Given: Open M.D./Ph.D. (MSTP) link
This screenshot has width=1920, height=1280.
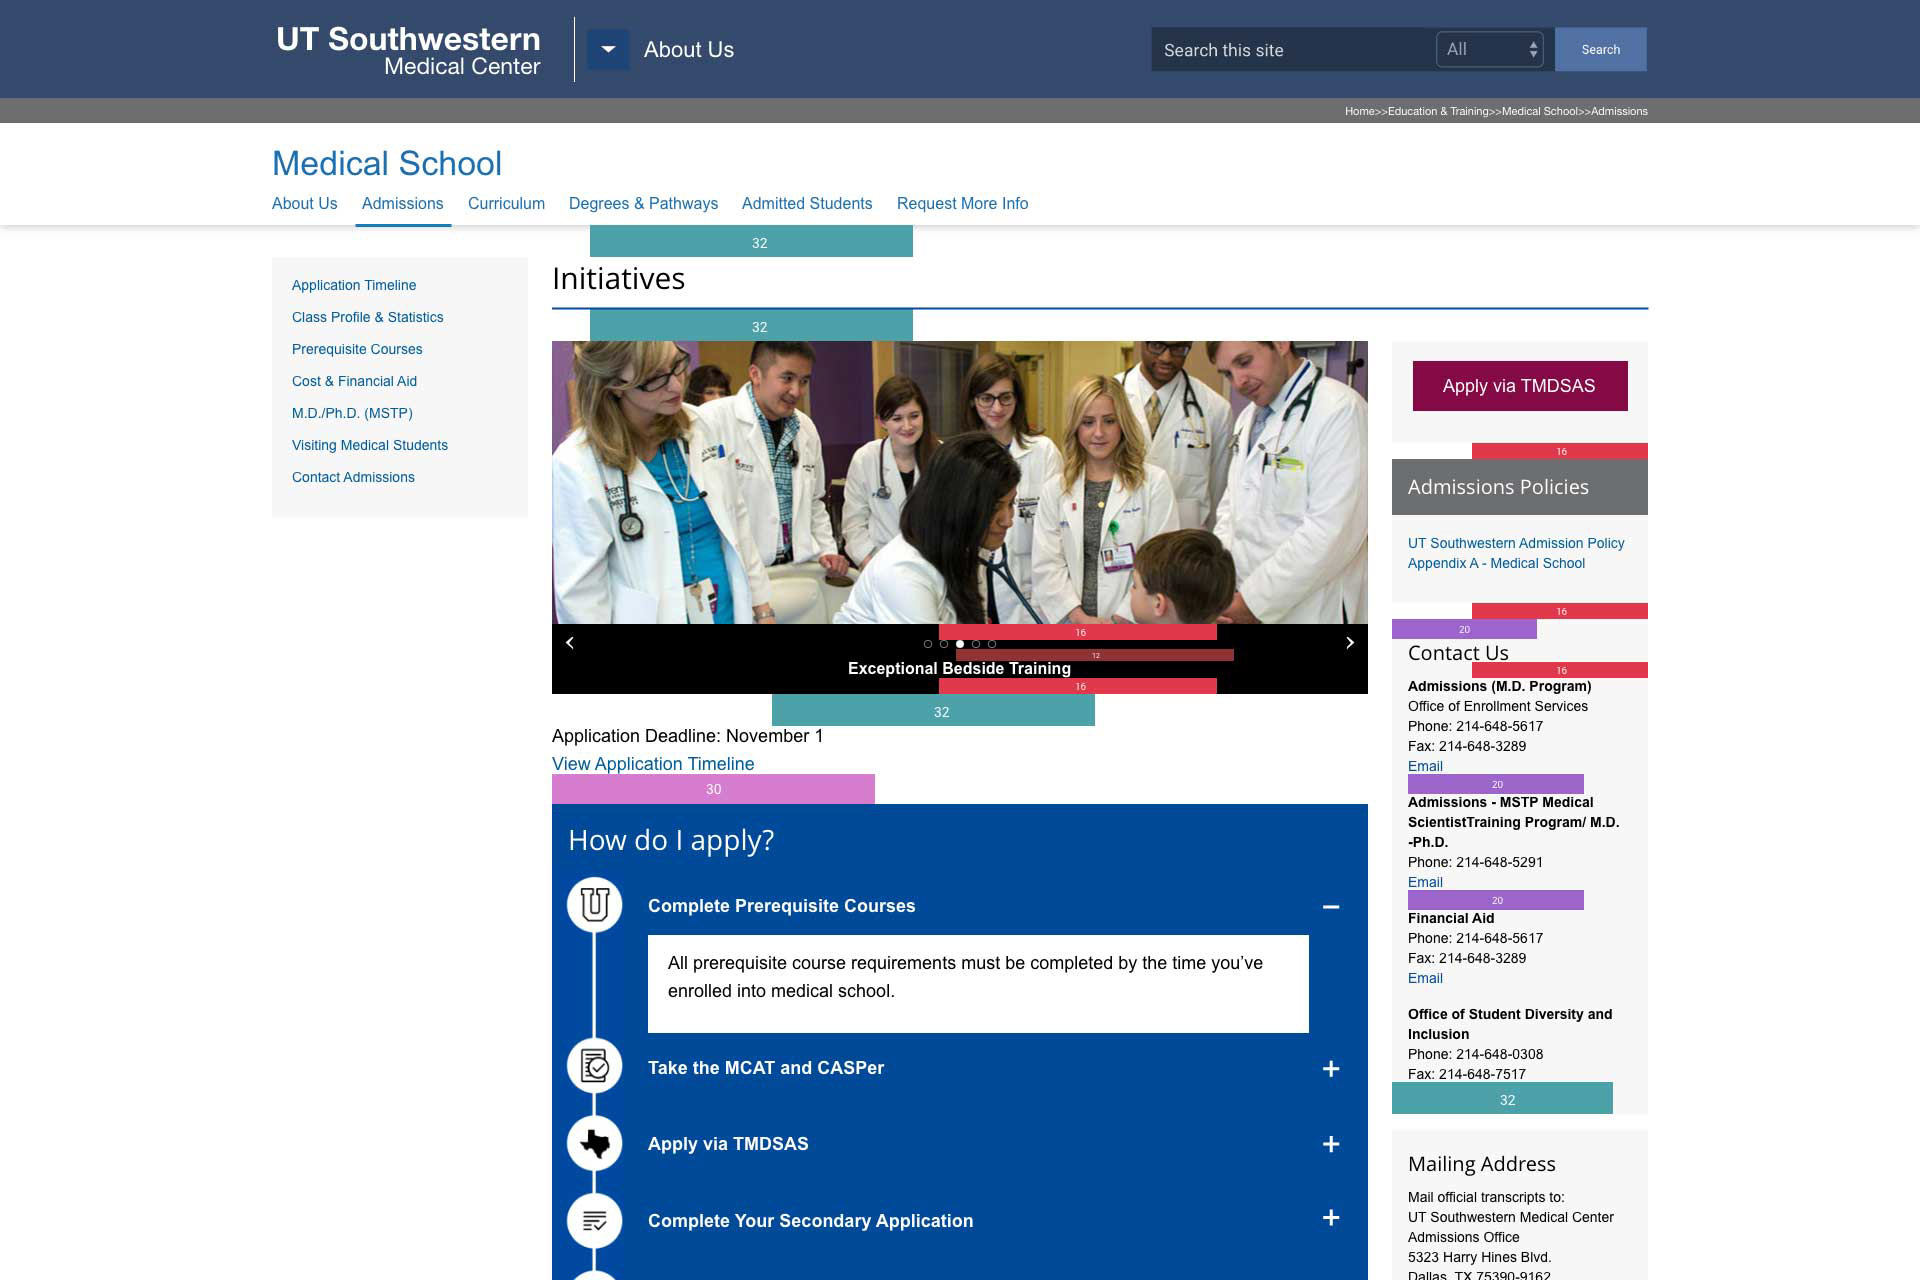Looking at the screenshot, I should click(x=352, y=414).
